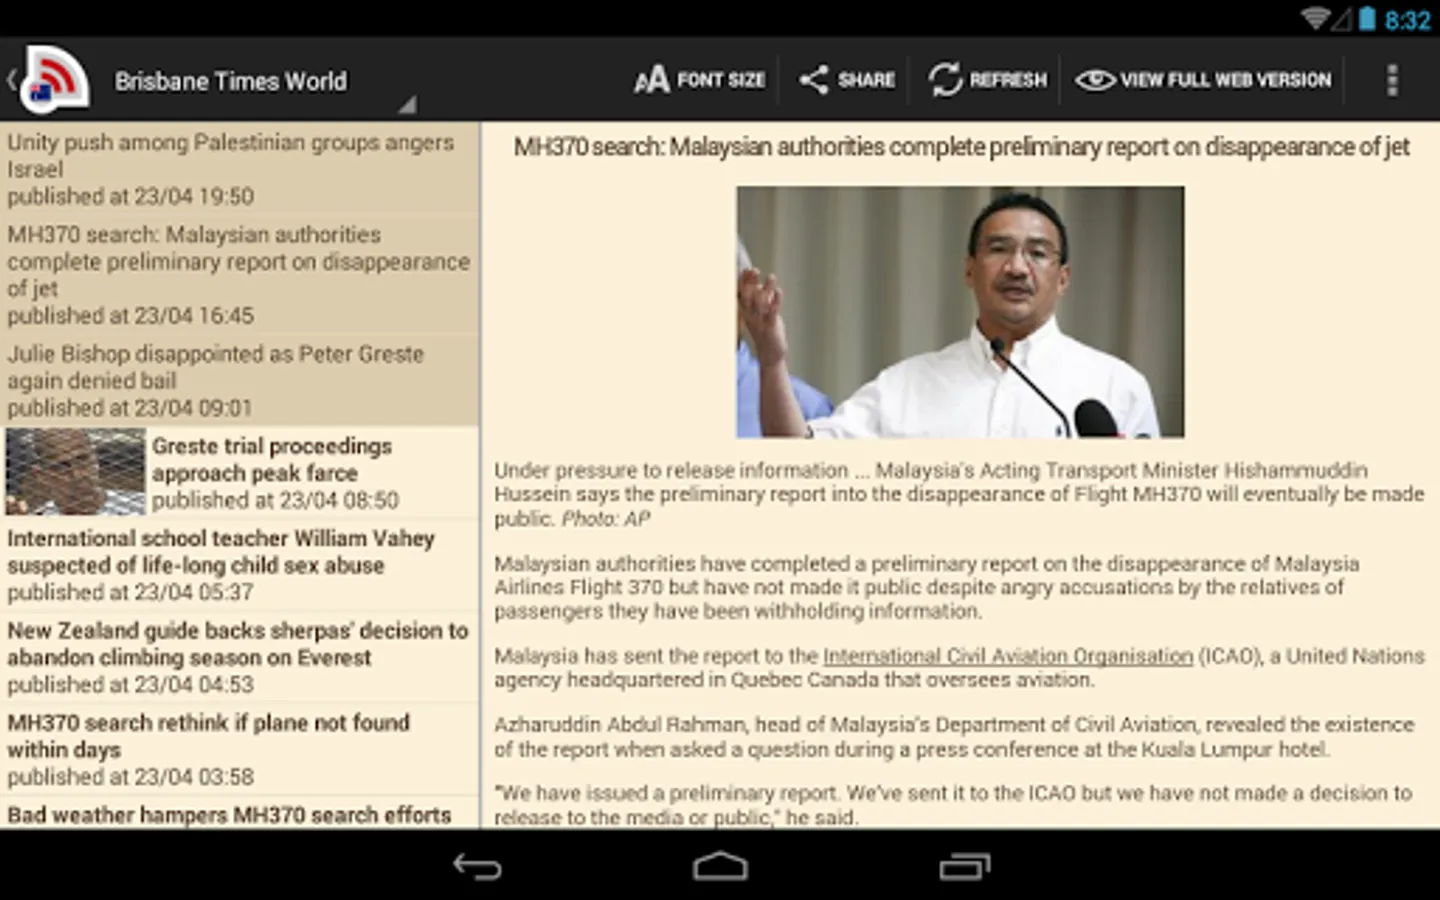Viewport: 1440px width, 900px height.
Task: Tap timestamp published at 23/04 16:45
Action: (x=130, y=316)
